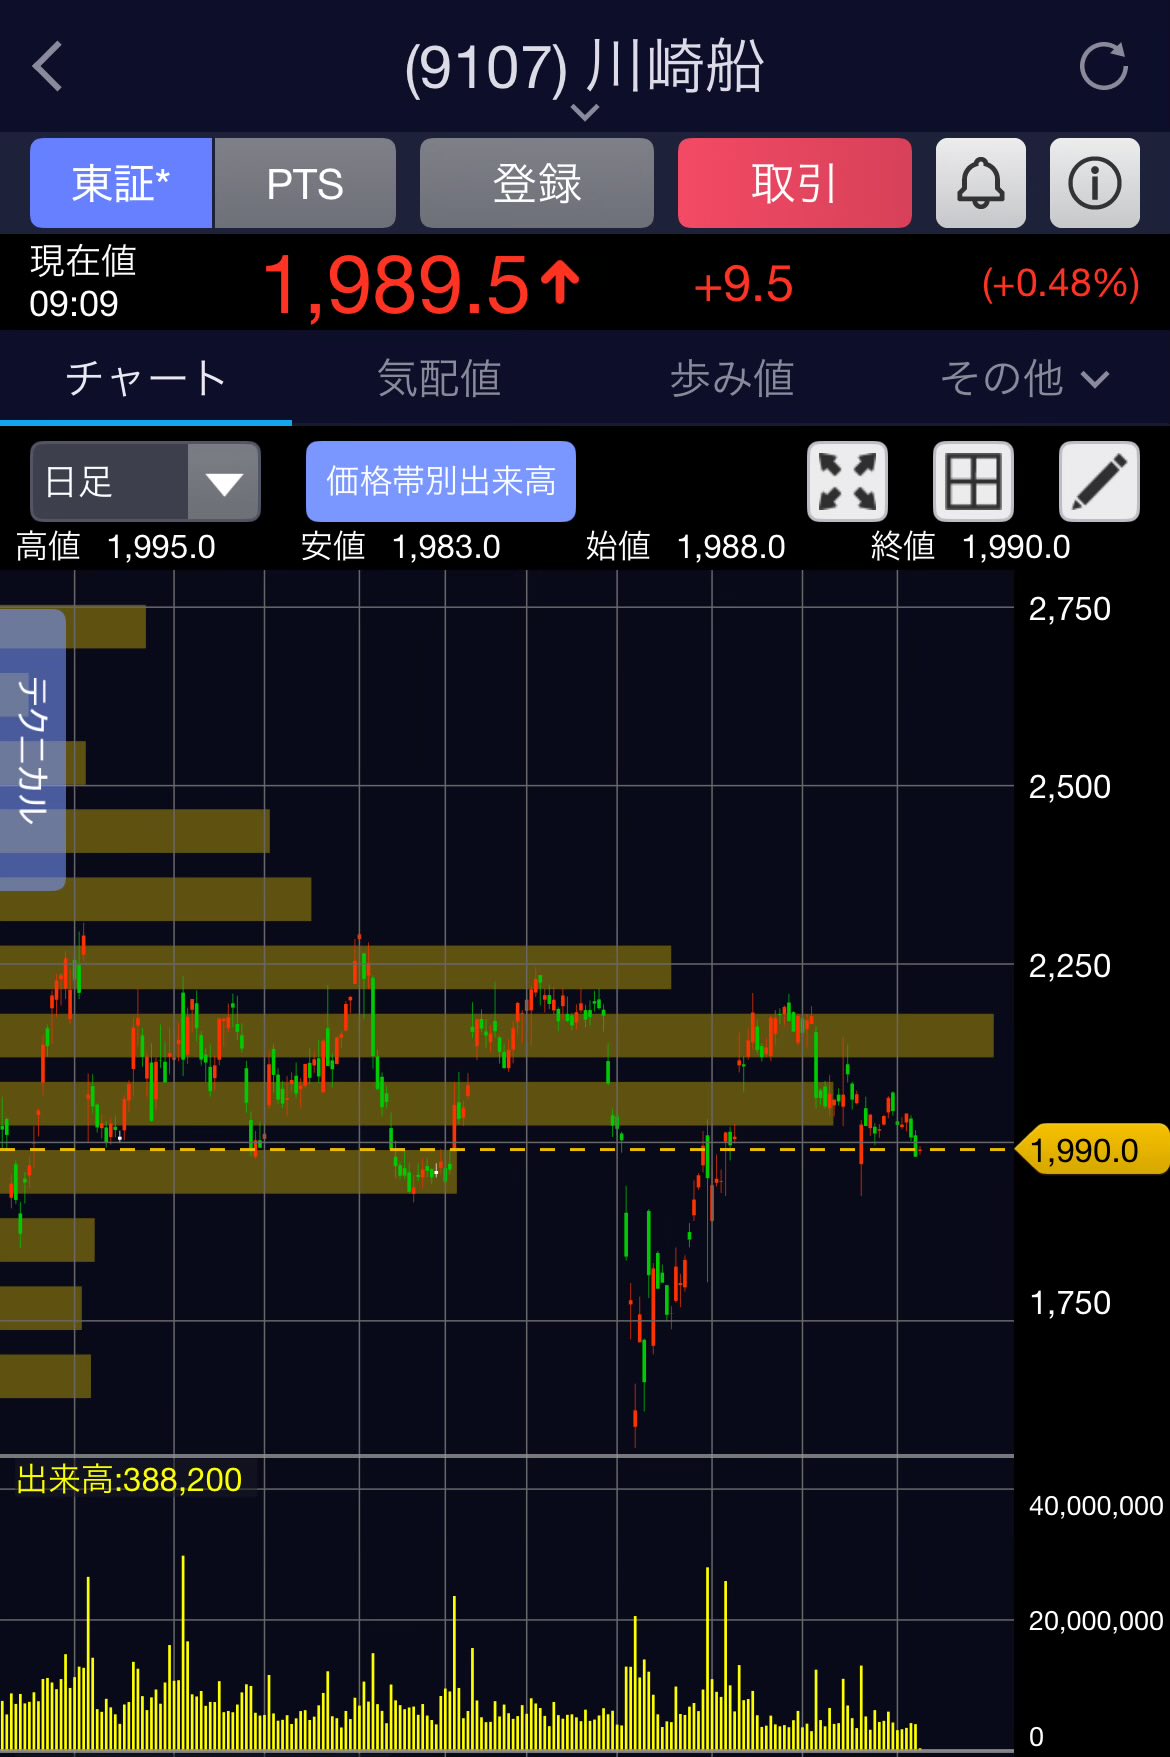Tap the 2,250 price axis label
The height and width of the screenshot is (1757, 1170).
1070,965
